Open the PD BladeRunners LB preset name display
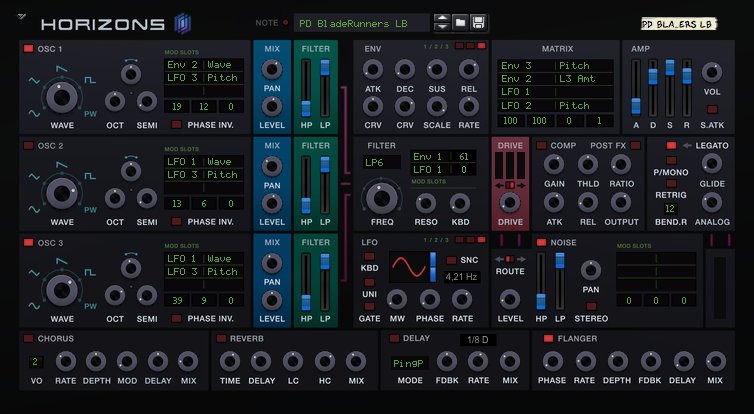 click(x=361, y=23)
